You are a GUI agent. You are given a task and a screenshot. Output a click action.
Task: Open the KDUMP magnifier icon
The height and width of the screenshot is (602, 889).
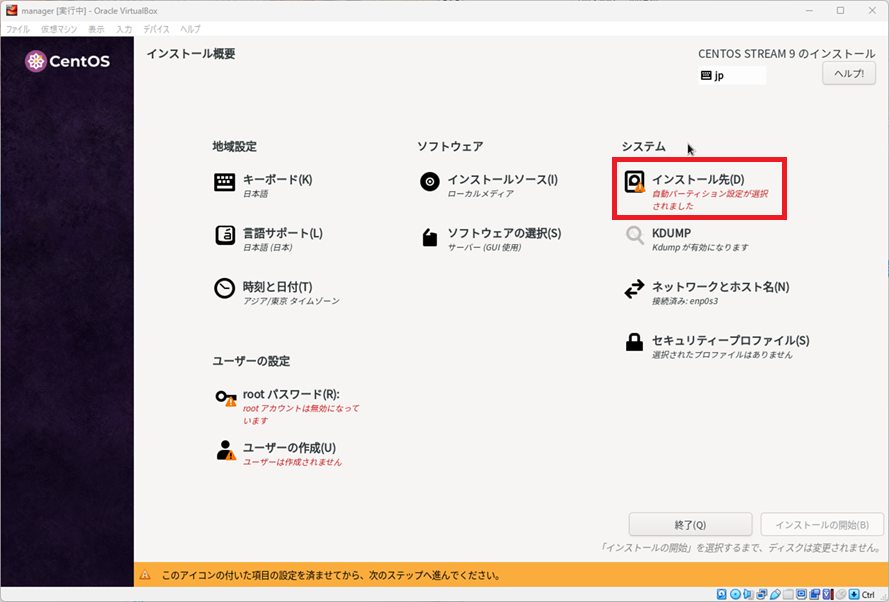[x=634, y=235]
